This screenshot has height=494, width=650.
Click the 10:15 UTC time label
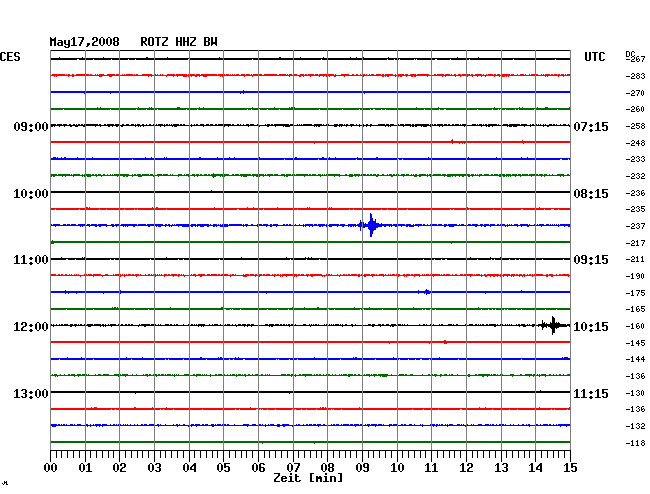(591, 327)
